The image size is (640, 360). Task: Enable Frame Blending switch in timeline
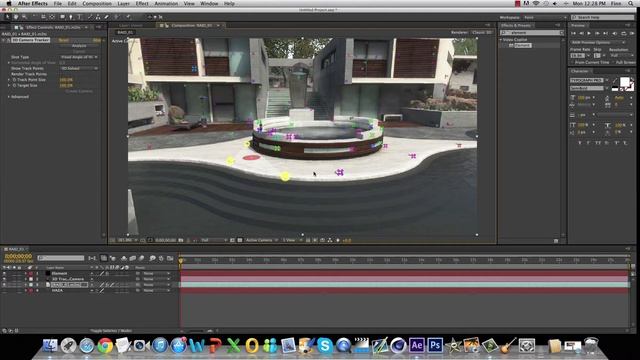[133, 258]
